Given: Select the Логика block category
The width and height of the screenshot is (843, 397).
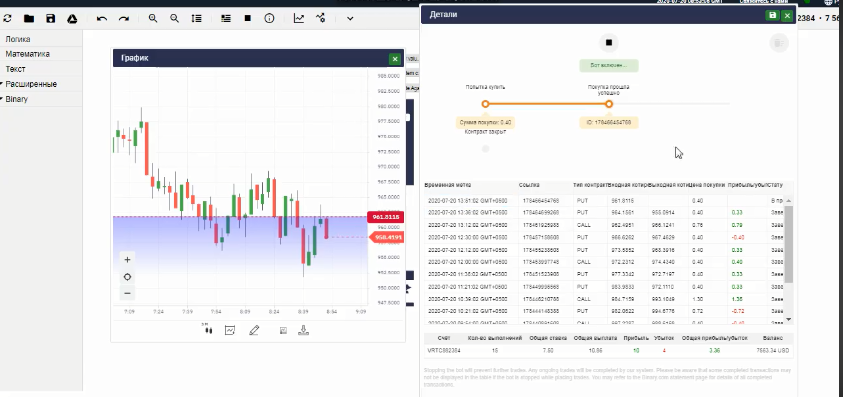Looking at the screenshot, I should pos(18,39).
